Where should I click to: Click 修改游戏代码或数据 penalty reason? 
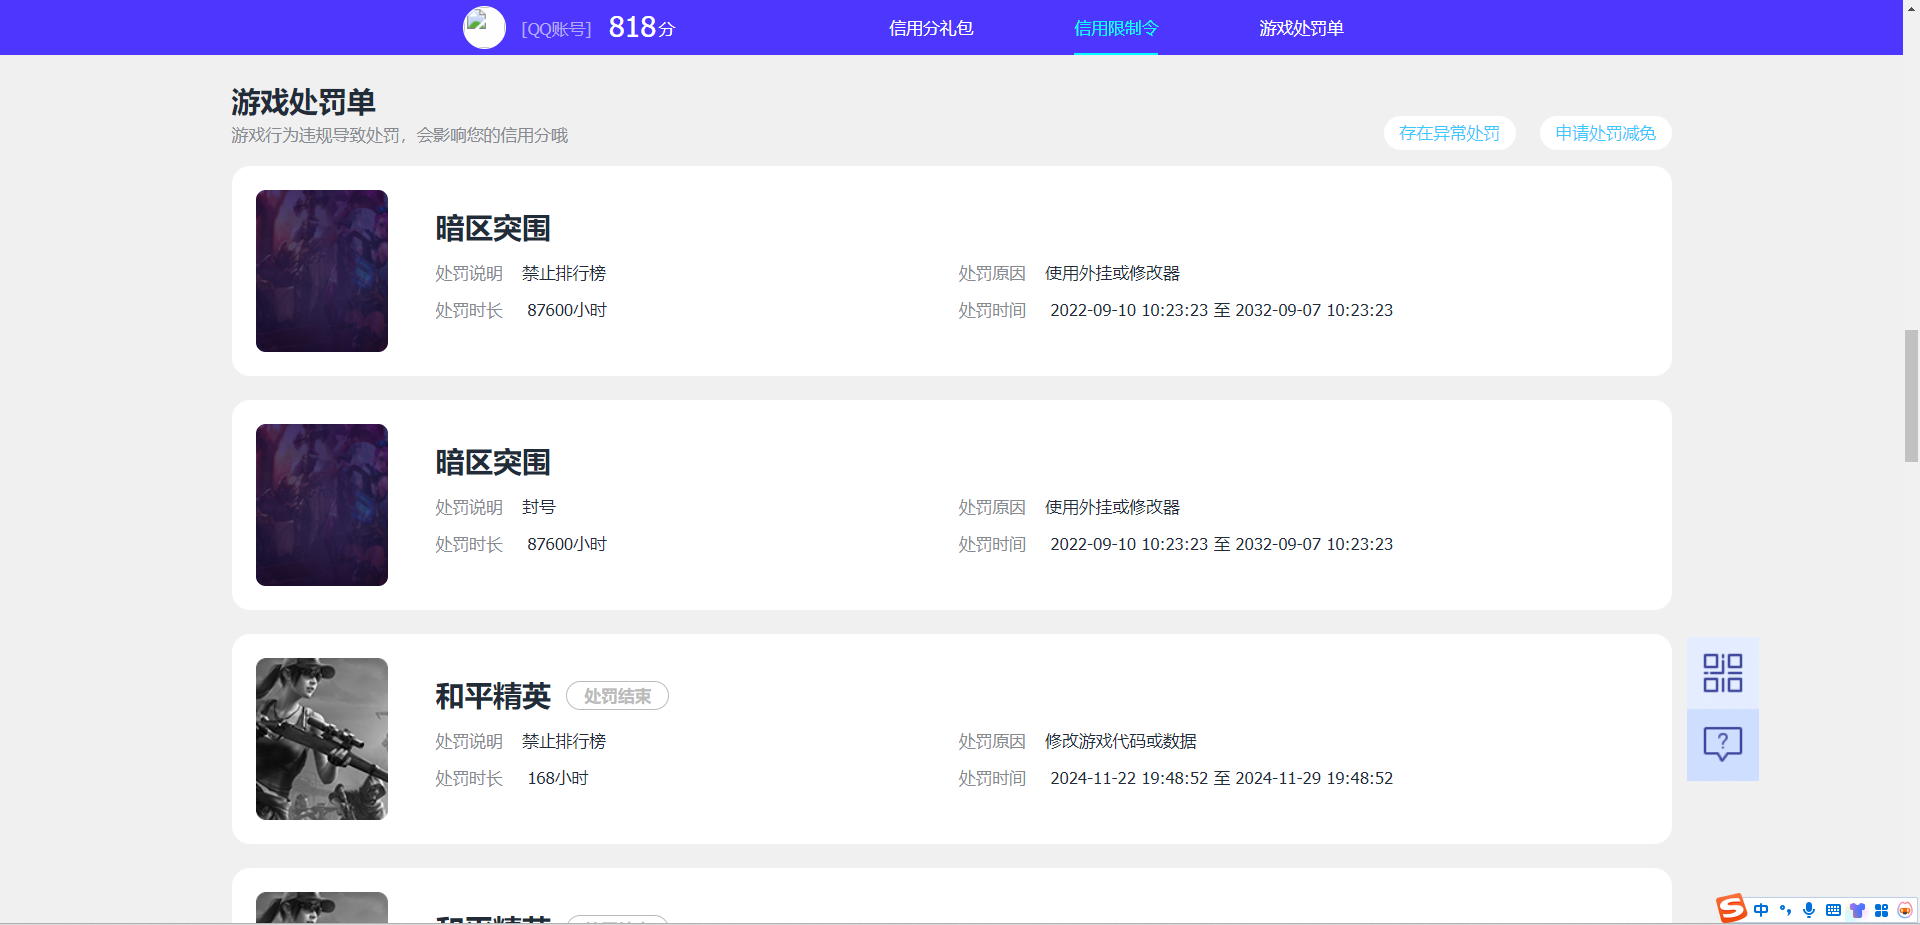click(1121, 741)
